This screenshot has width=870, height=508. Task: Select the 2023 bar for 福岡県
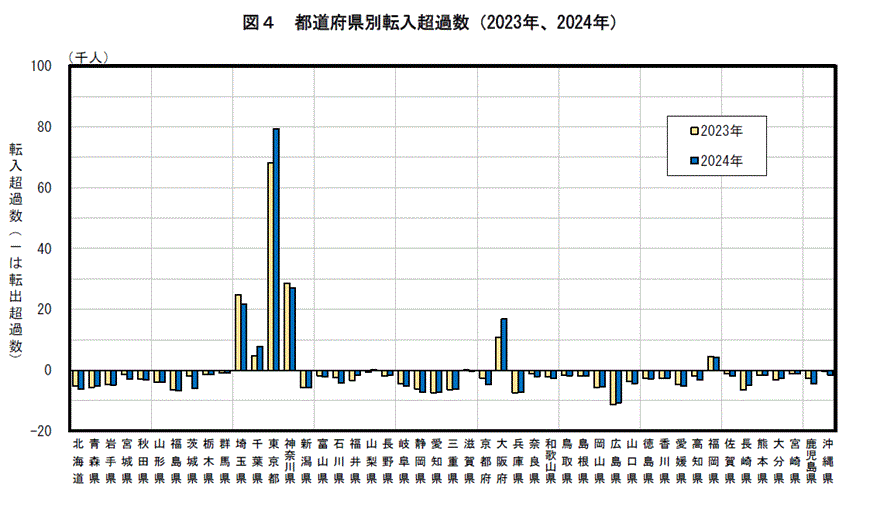pos(710,363)
